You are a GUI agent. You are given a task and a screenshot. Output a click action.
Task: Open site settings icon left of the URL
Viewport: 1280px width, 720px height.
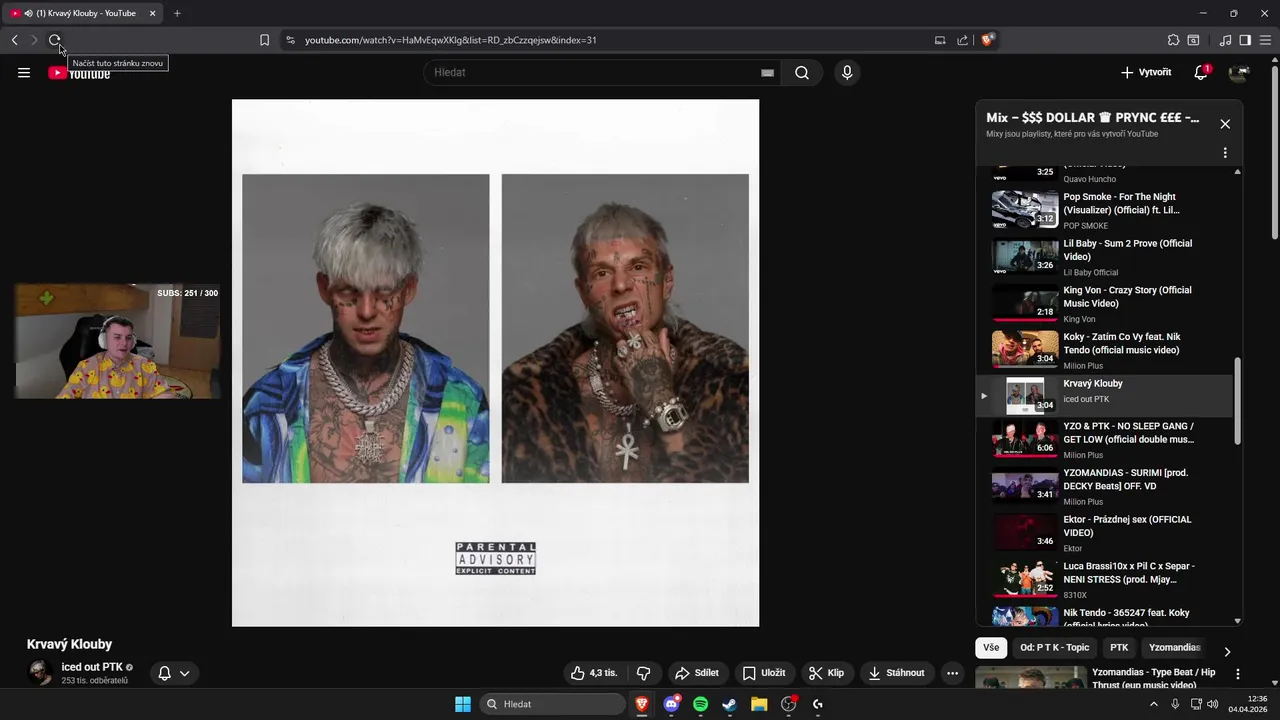(290, 40)
